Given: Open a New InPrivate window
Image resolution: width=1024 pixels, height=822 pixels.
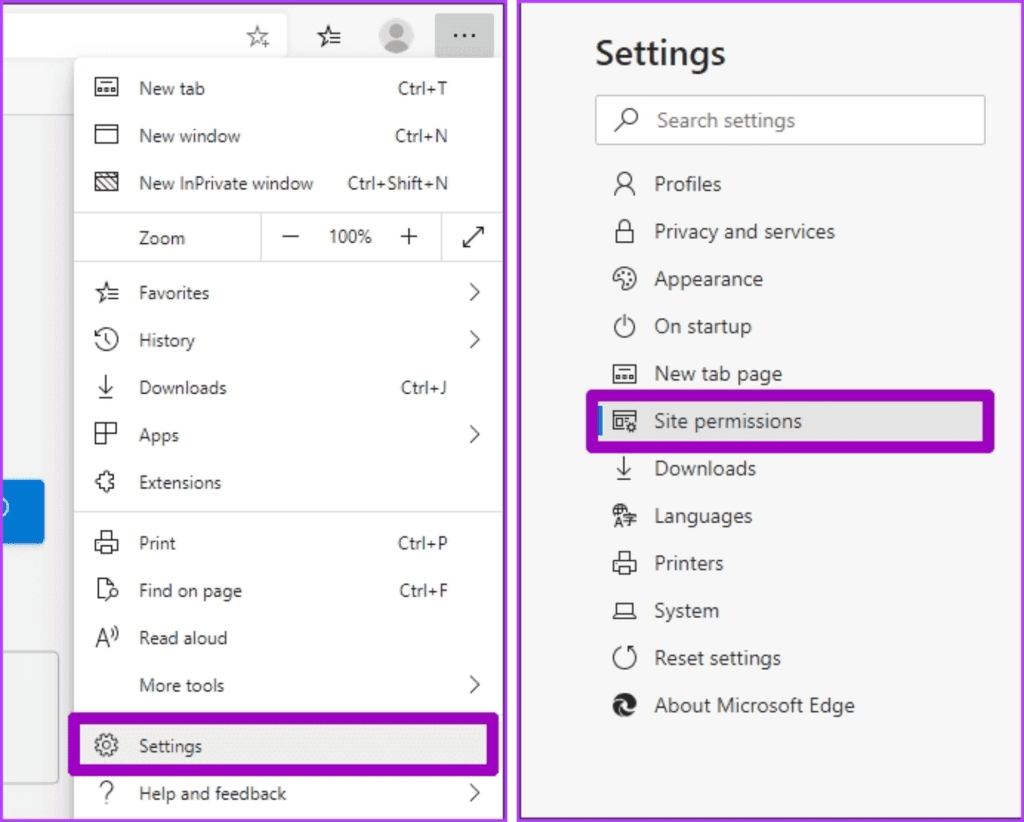Looking at the screenshot, I should point(225,183).
